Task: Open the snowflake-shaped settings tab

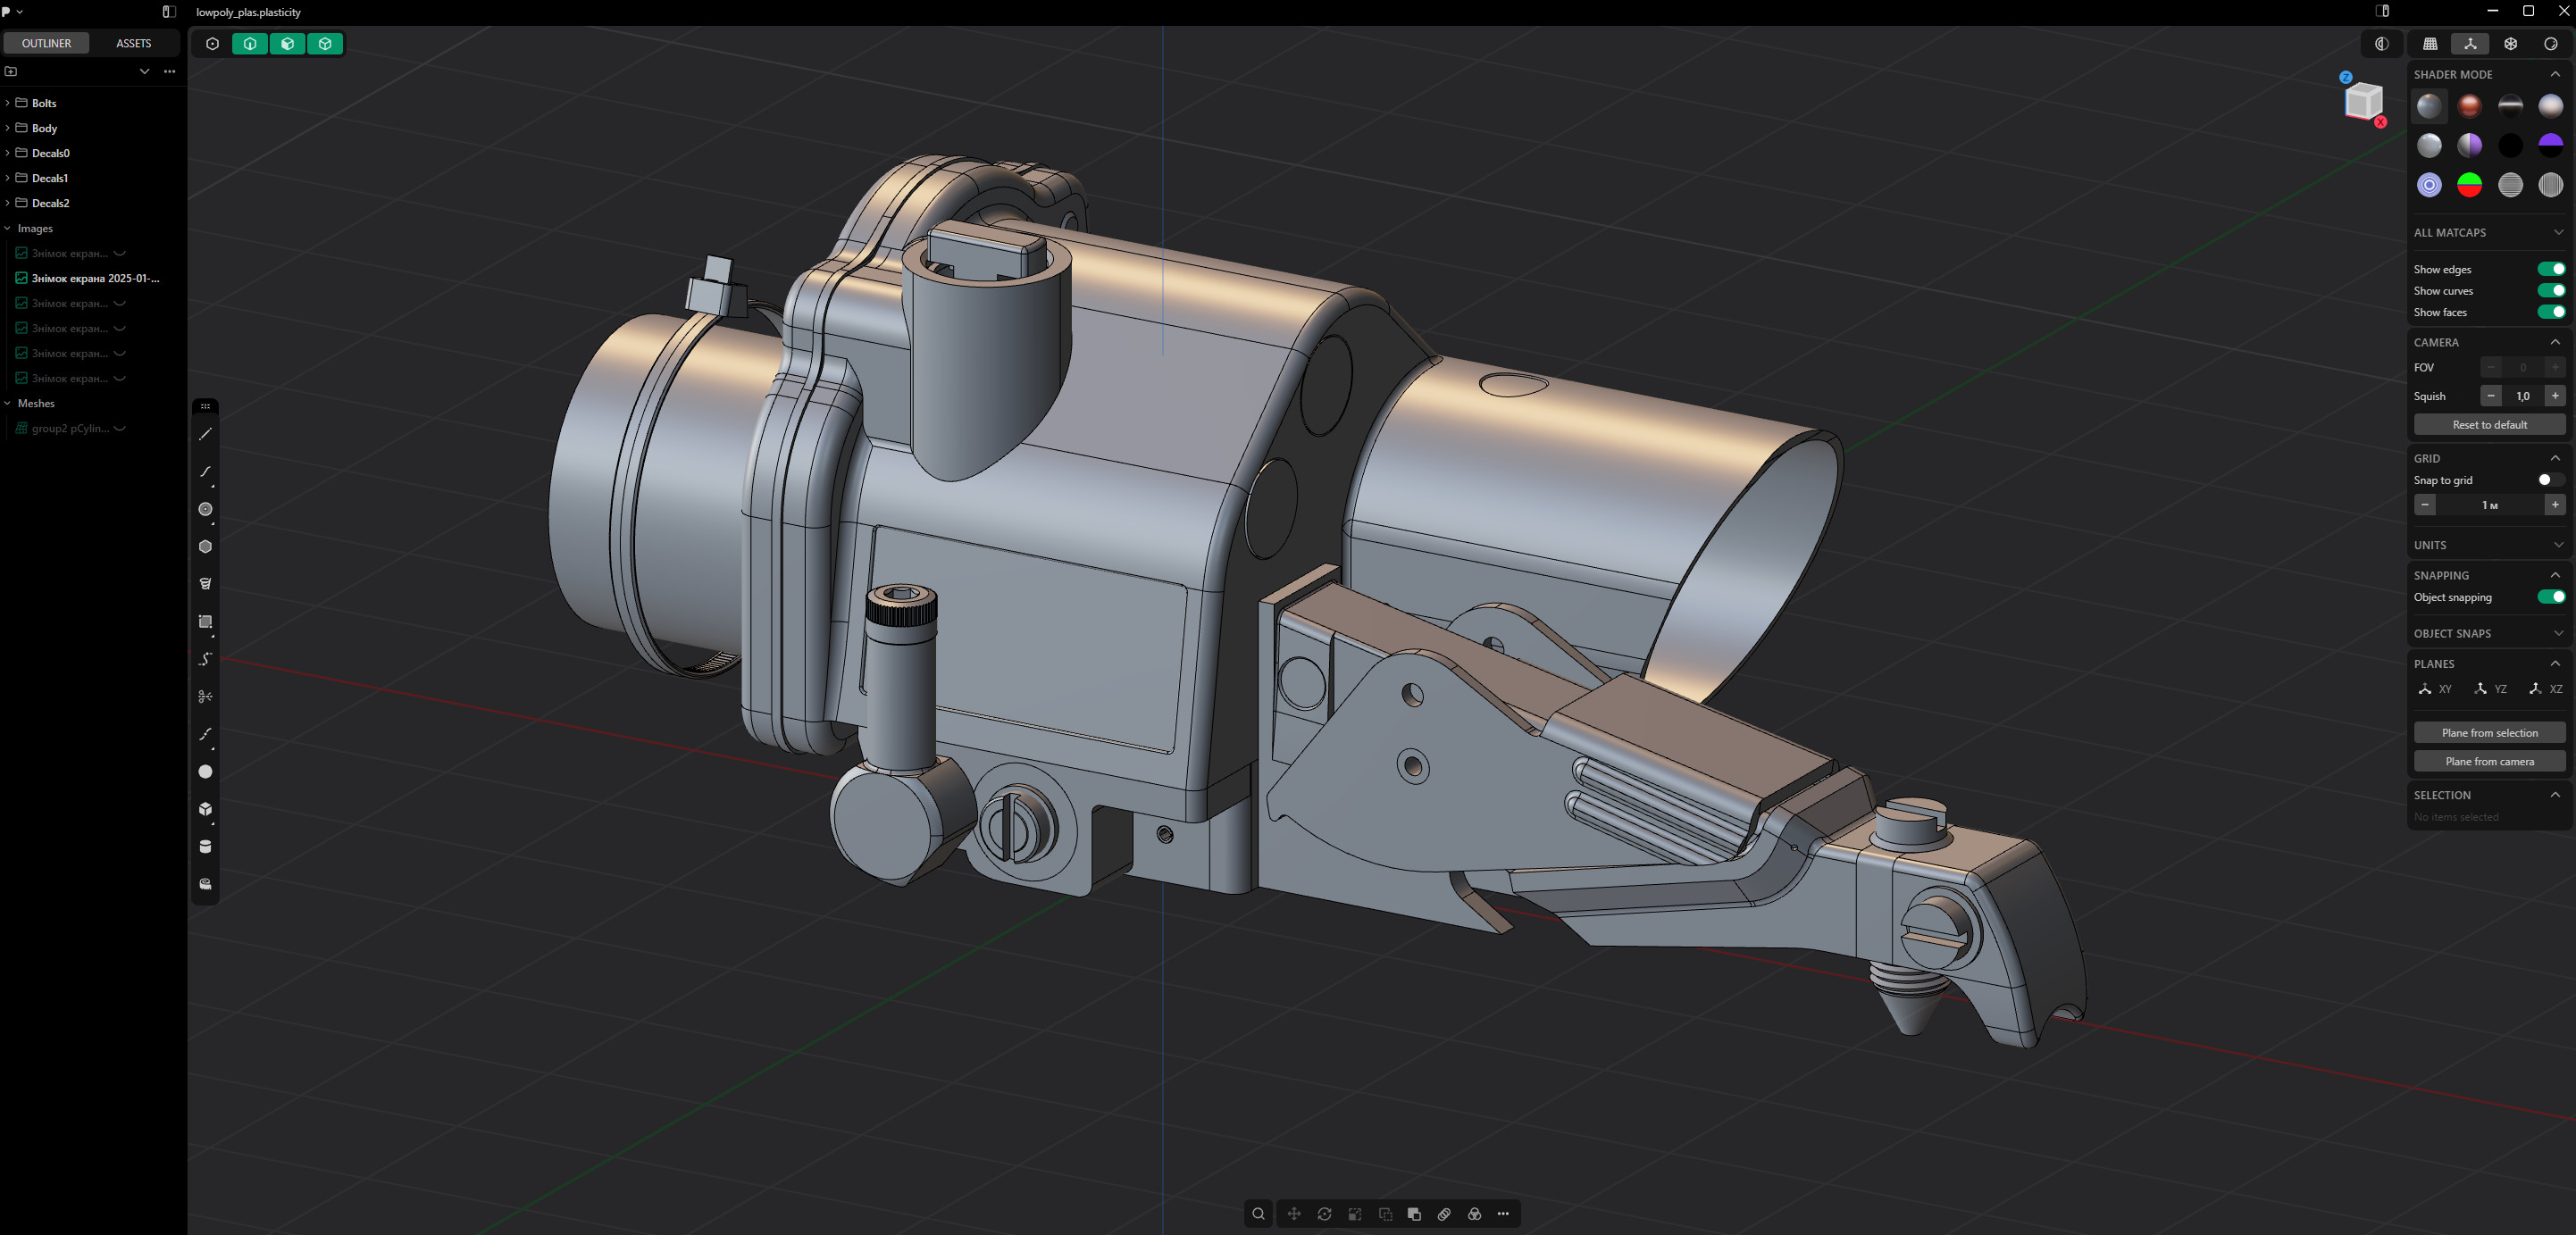Action: (x=2510, y=44)
